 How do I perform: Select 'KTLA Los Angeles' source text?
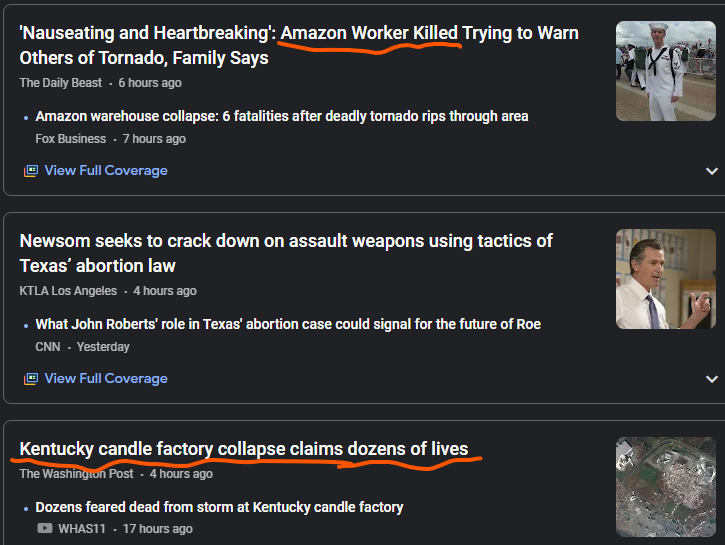(x=68, y=291)
